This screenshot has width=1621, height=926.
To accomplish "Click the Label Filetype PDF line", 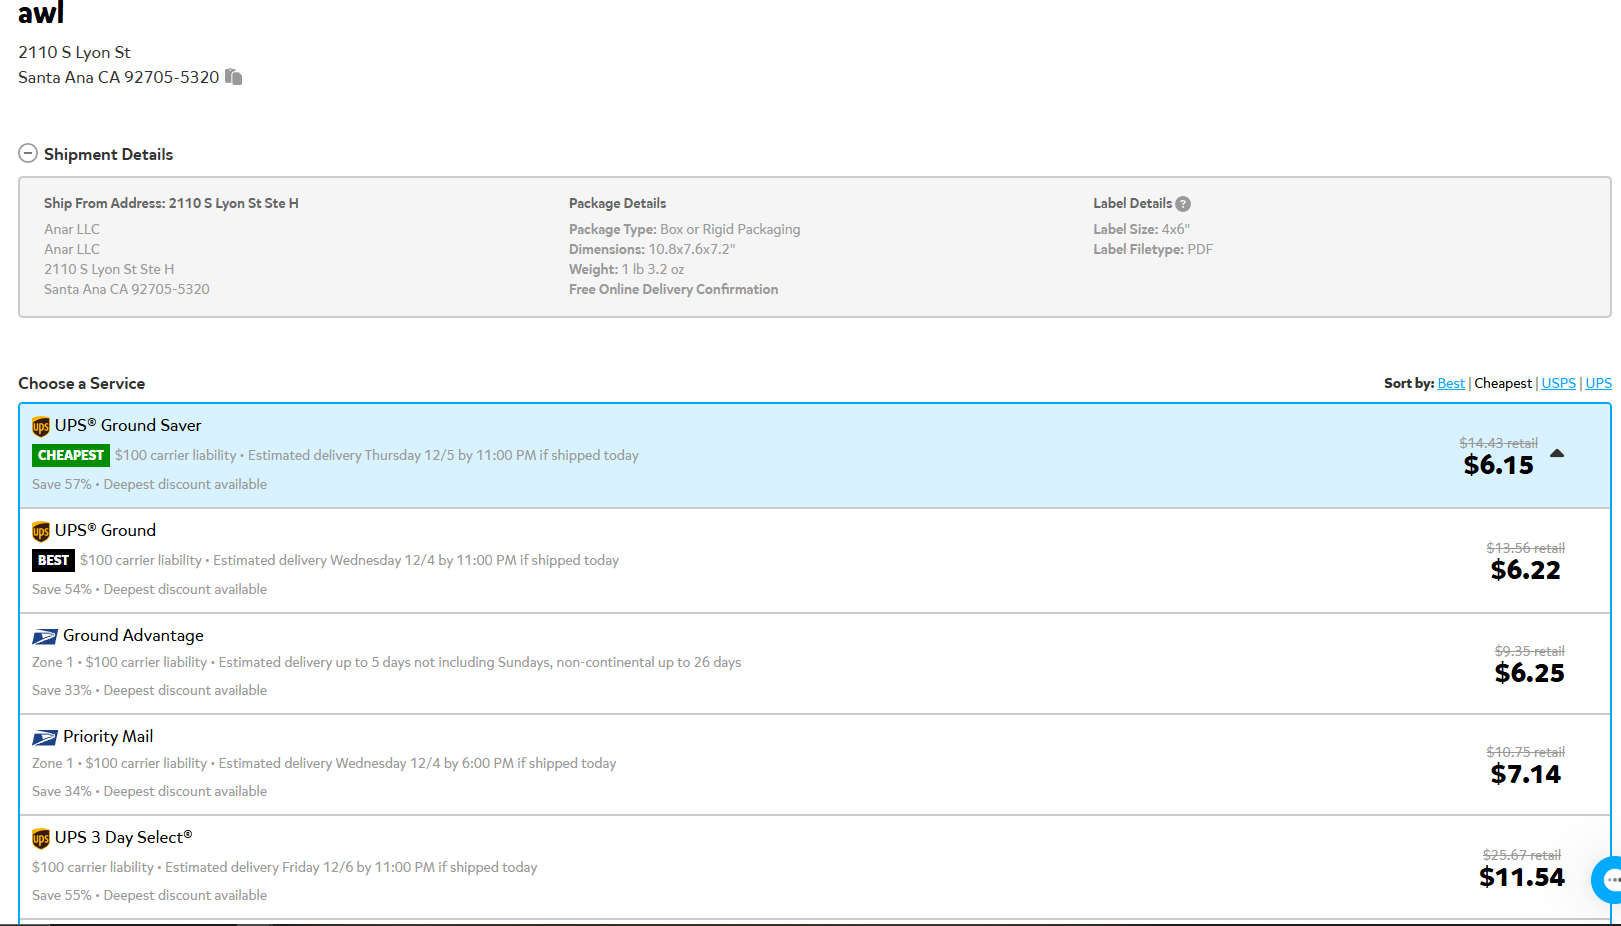I will click(1153, 250).
